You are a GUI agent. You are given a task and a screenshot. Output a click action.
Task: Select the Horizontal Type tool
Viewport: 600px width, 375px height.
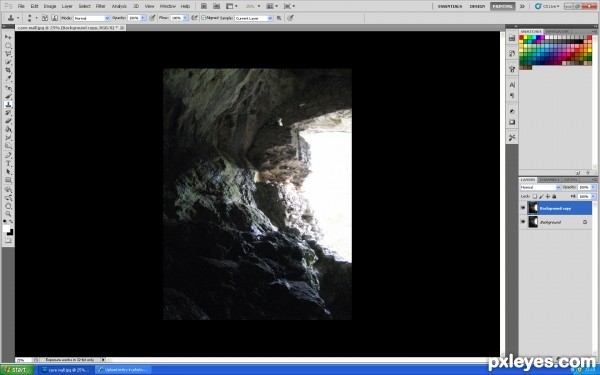8,164
